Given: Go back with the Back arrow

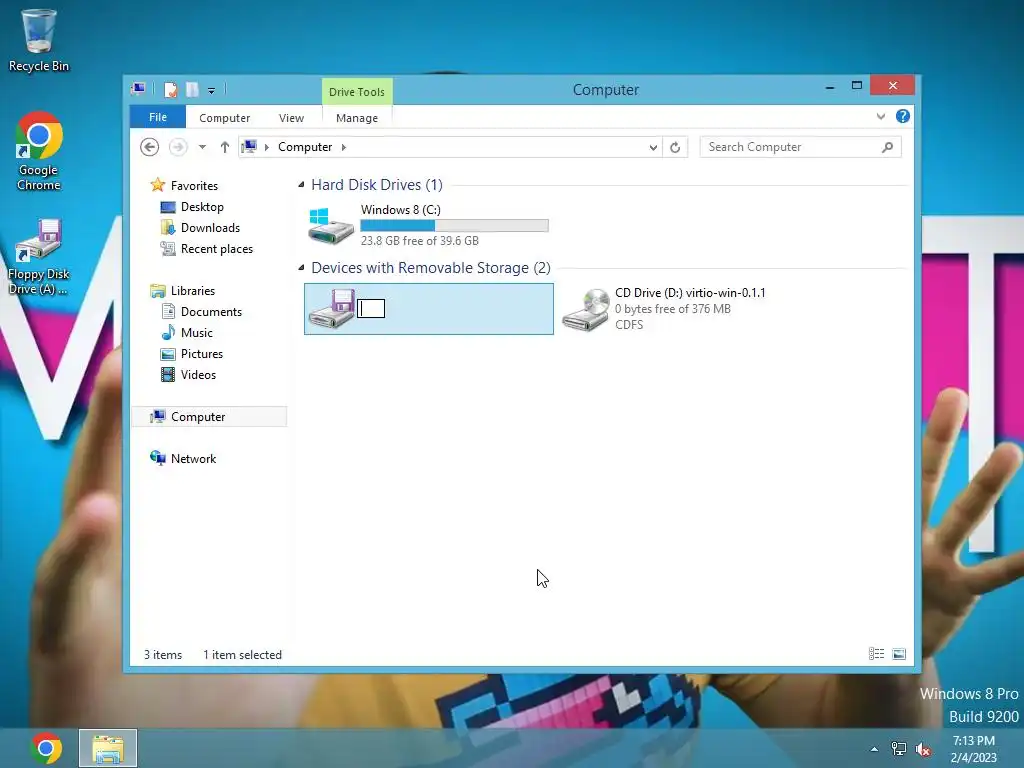Looking at the screenshot, I should tap(150, 147).
